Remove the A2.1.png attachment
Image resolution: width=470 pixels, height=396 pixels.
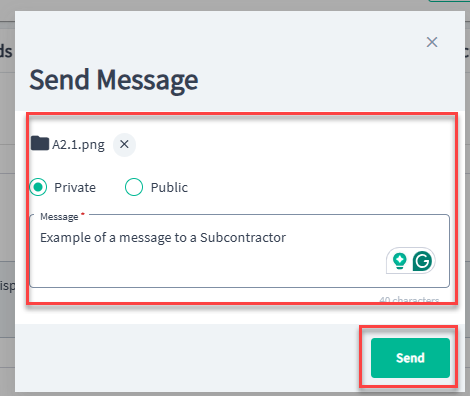pos(124,144)
